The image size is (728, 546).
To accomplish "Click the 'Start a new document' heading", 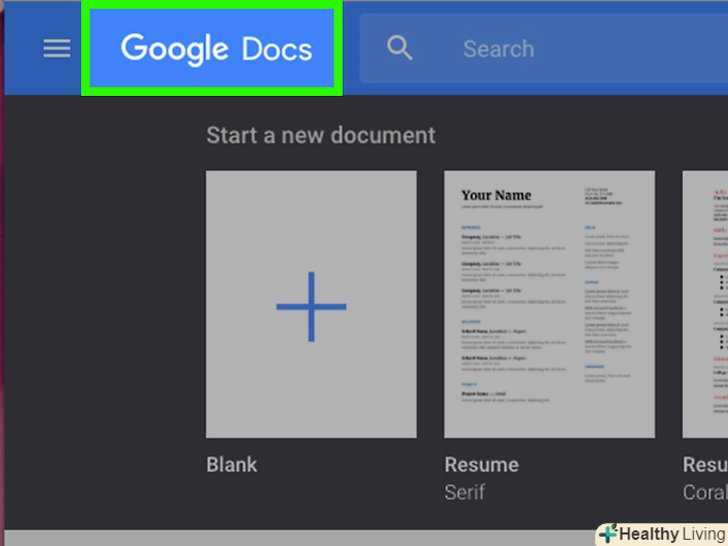I will 321,136.
